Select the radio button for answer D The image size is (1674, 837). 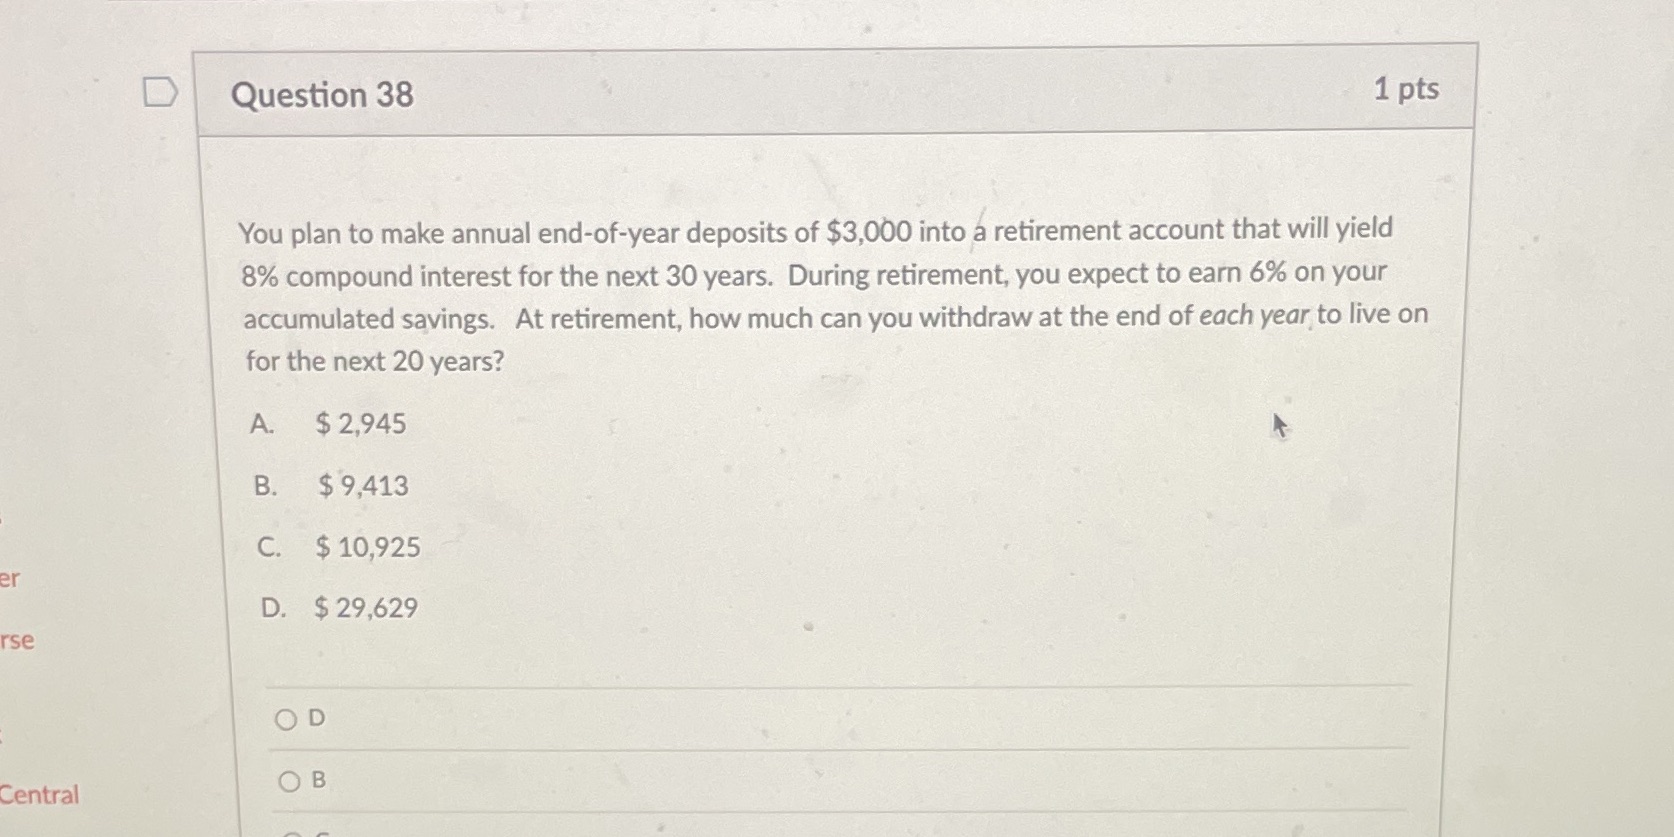(x=287, y=717)
